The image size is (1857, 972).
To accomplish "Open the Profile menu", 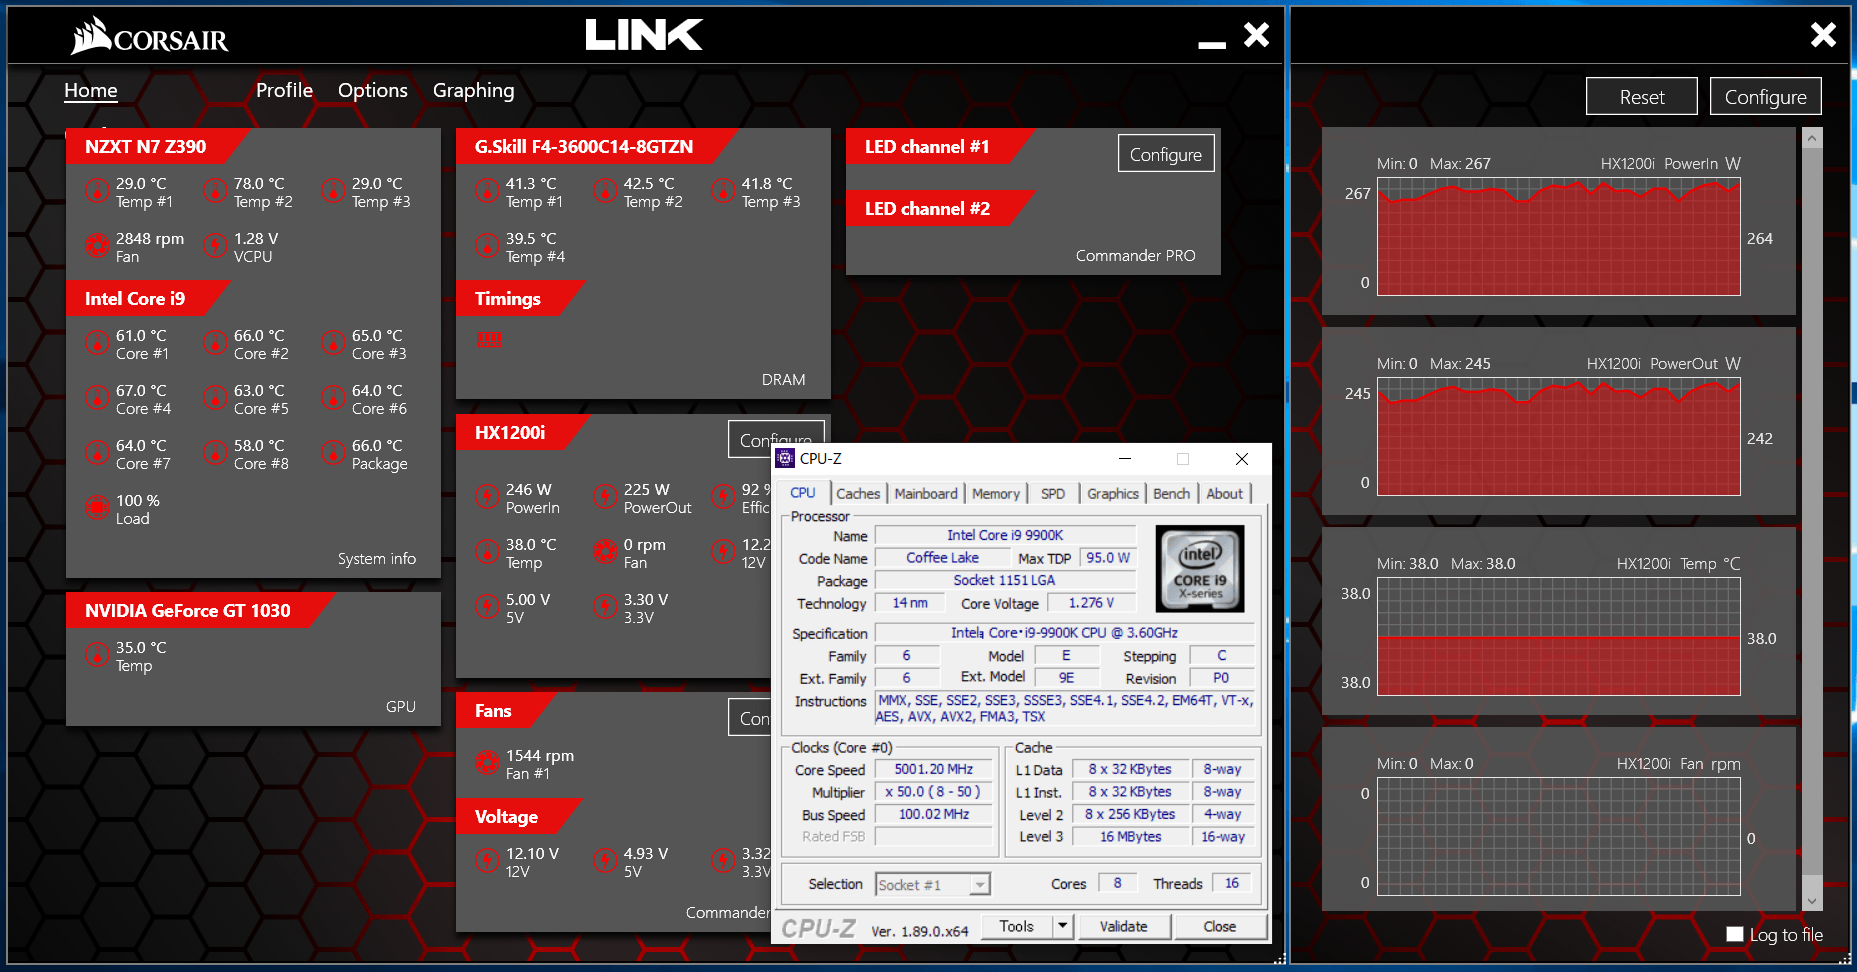I will tap(284, 90).
